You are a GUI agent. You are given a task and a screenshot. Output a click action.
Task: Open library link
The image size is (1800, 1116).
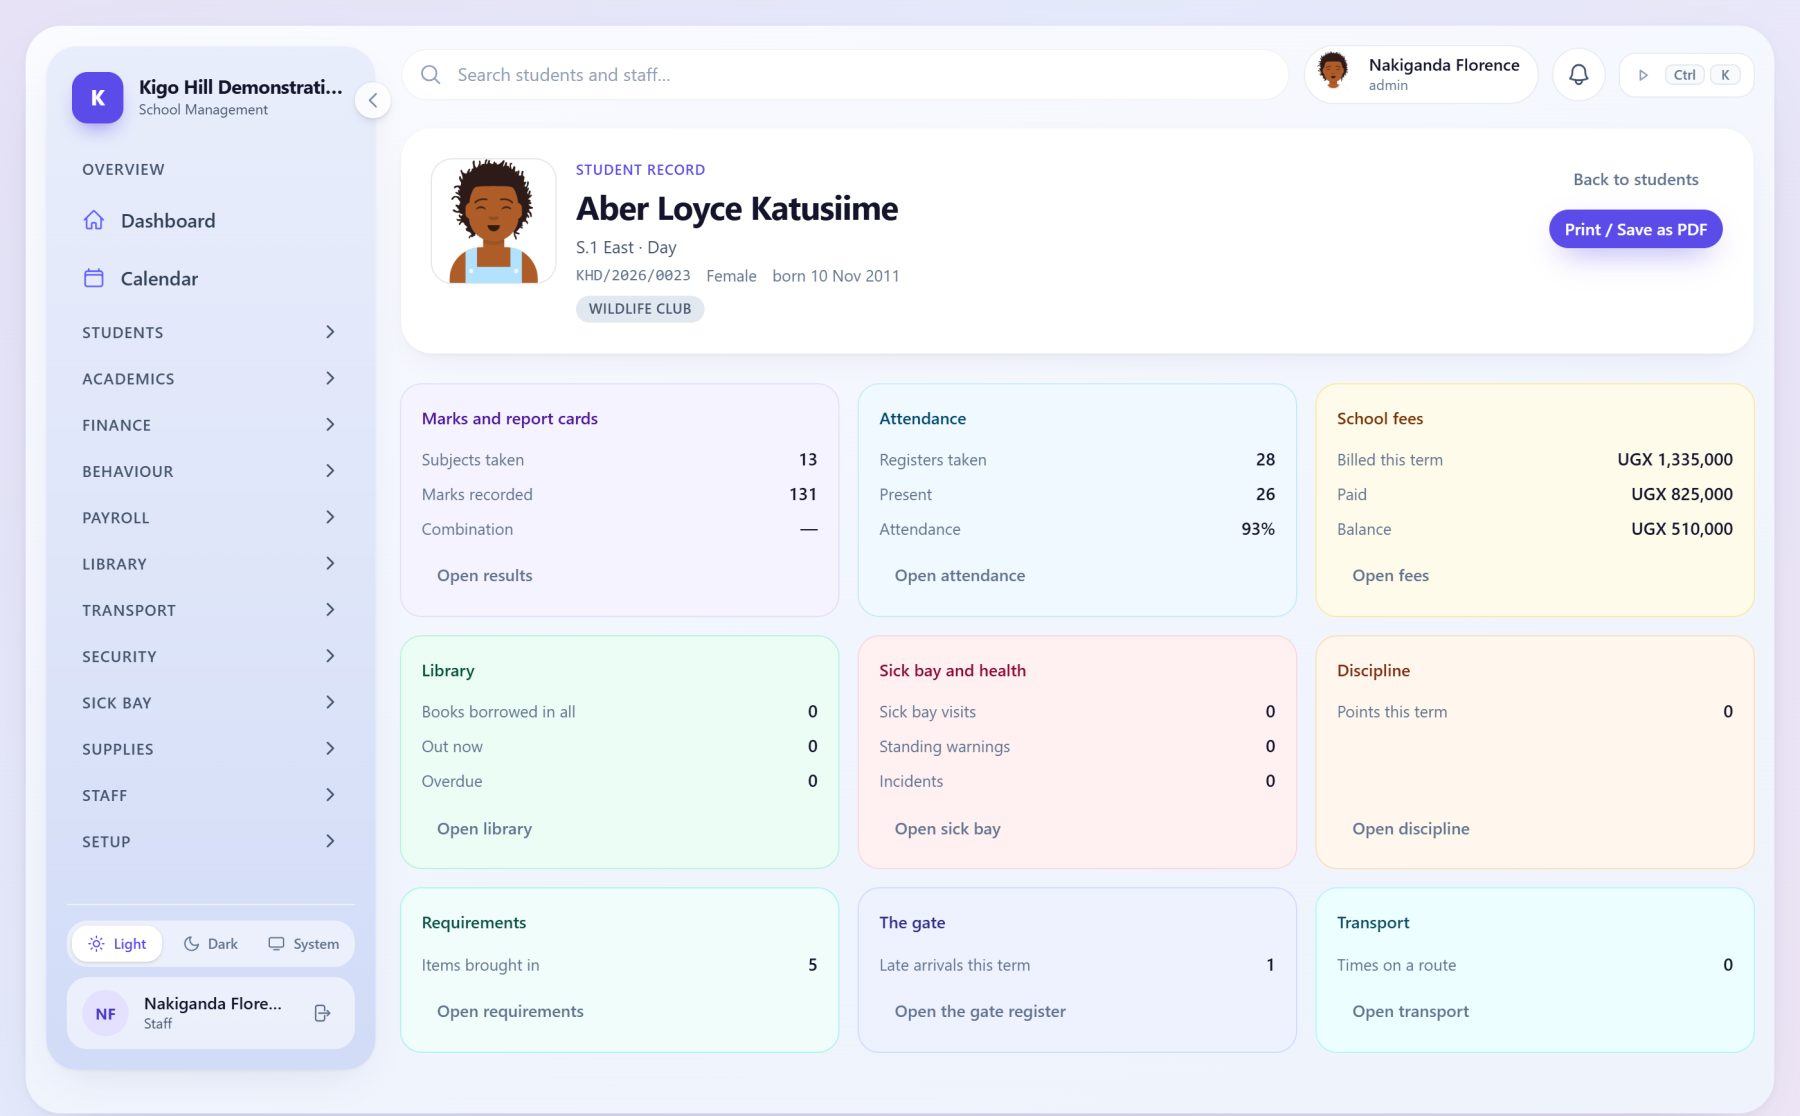(484, 828)
